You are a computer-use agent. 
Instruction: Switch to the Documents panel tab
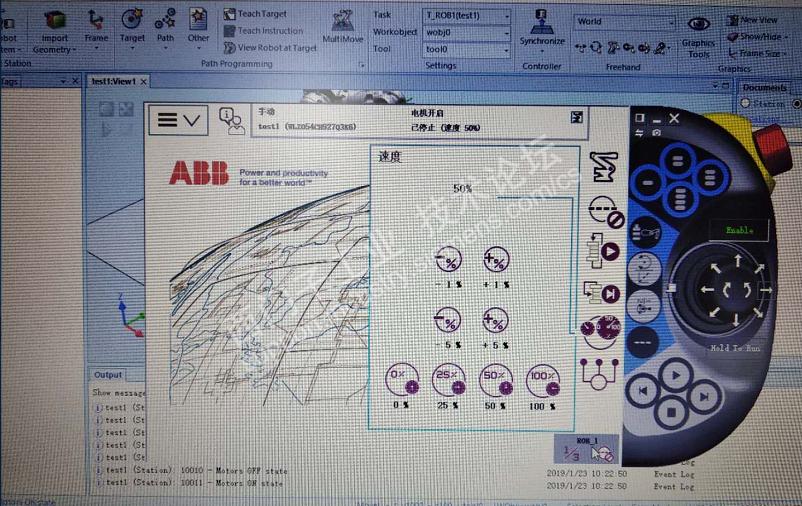coord(765,87)
